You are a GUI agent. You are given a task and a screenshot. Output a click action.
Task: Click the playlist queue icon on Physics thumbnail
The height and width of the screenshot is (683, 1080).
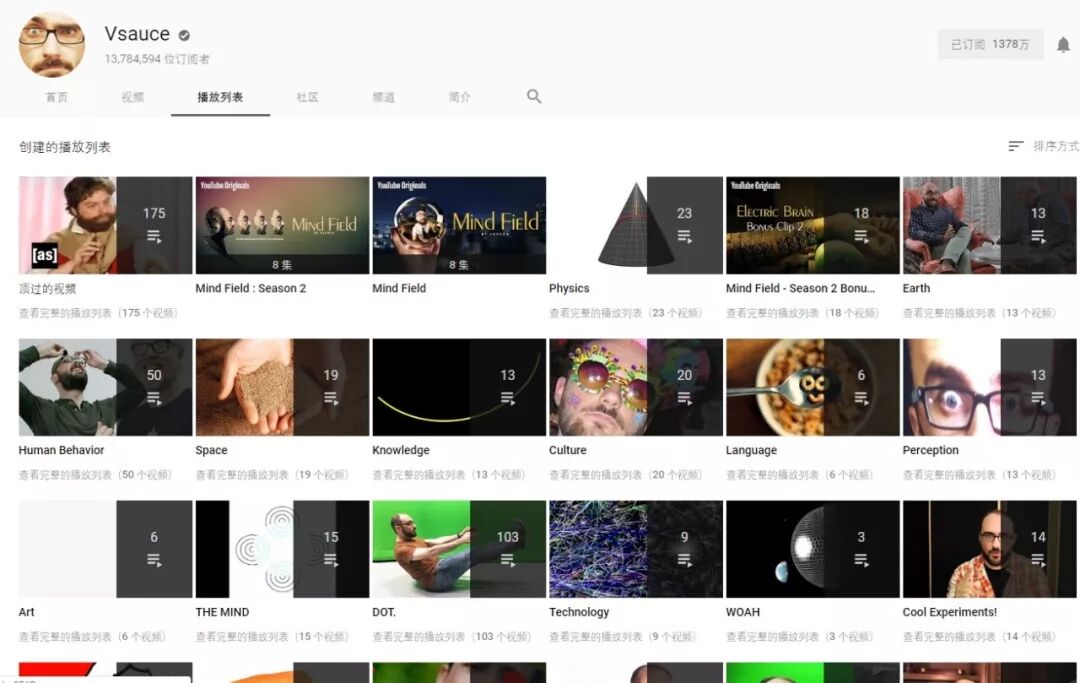pyautogui.click(x=684, y=237)
